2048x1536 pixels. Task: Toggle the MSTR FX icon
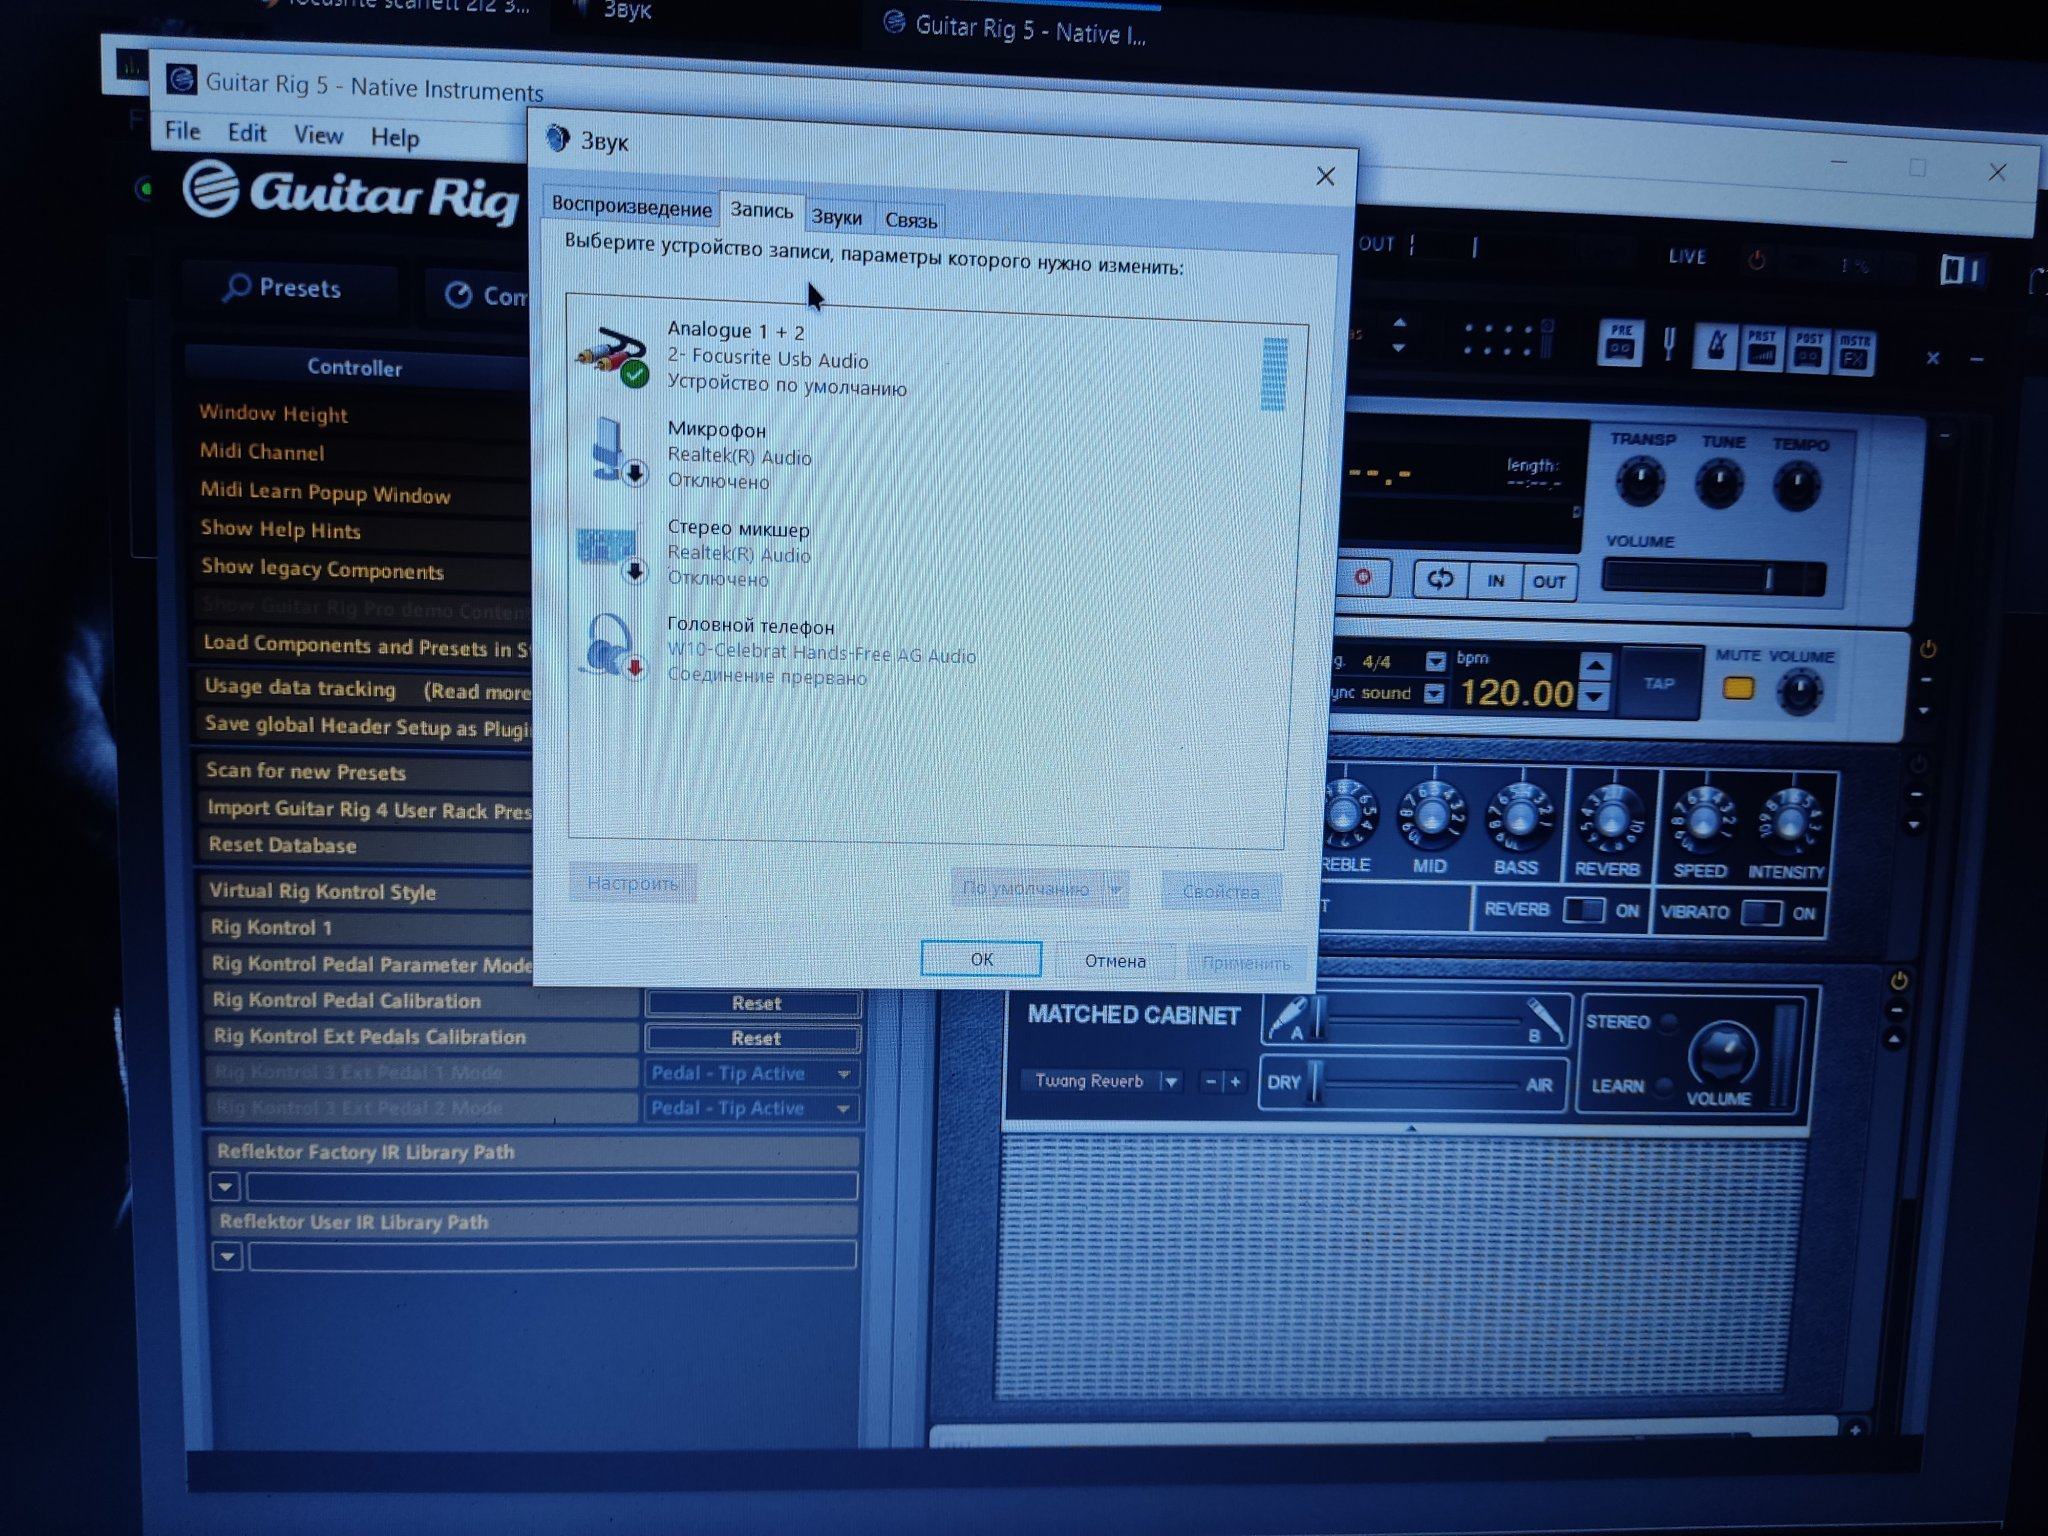pos(1853,354)
